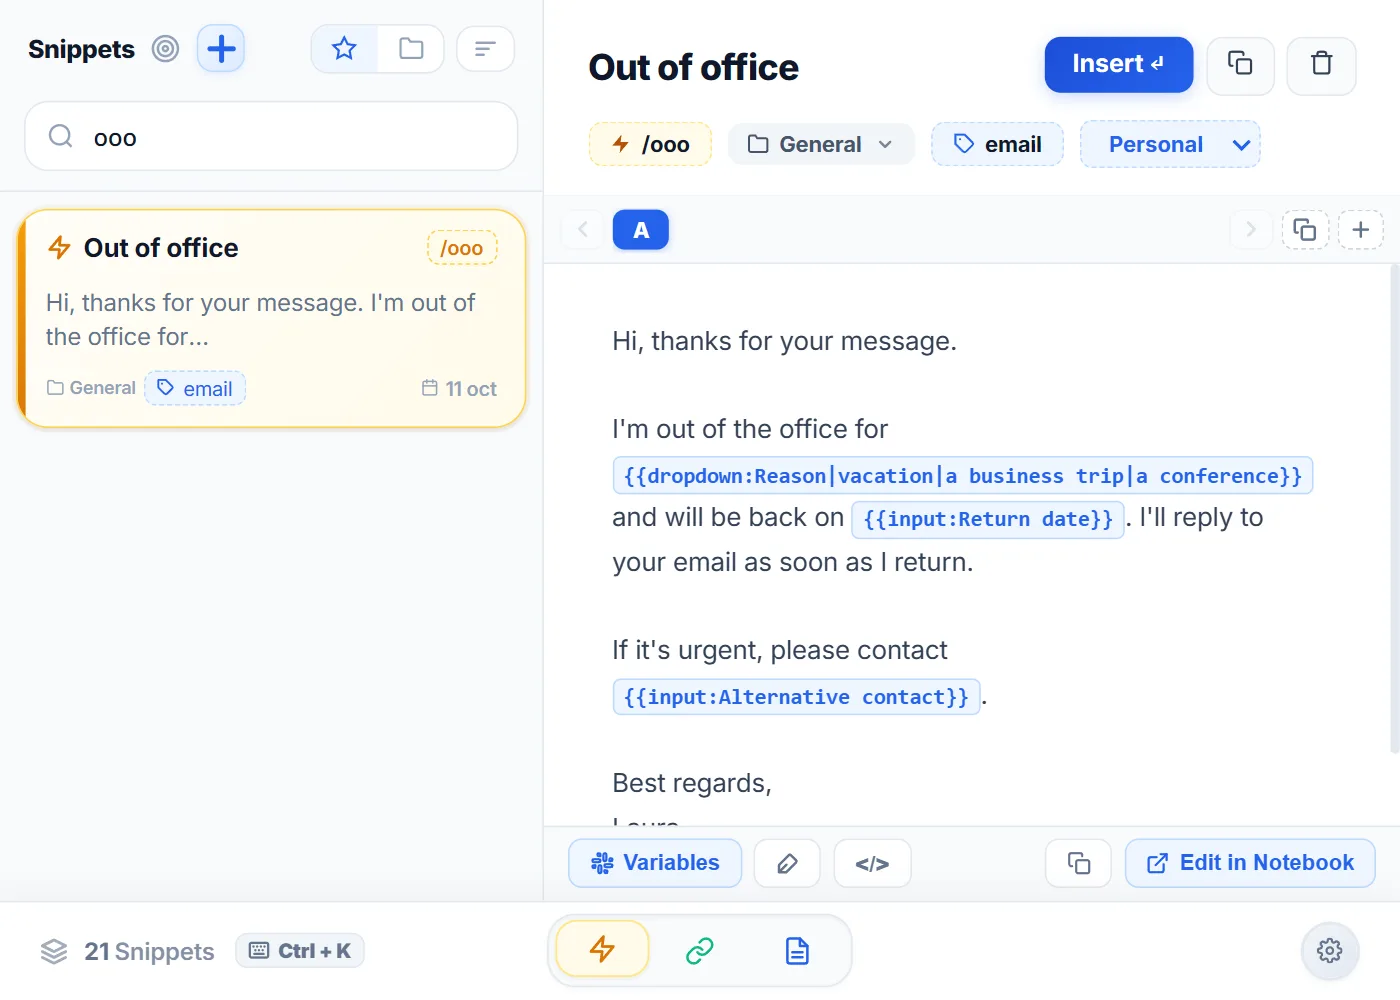Click the email tag on snippet card

pyautogui.click(x=195, y=388)
